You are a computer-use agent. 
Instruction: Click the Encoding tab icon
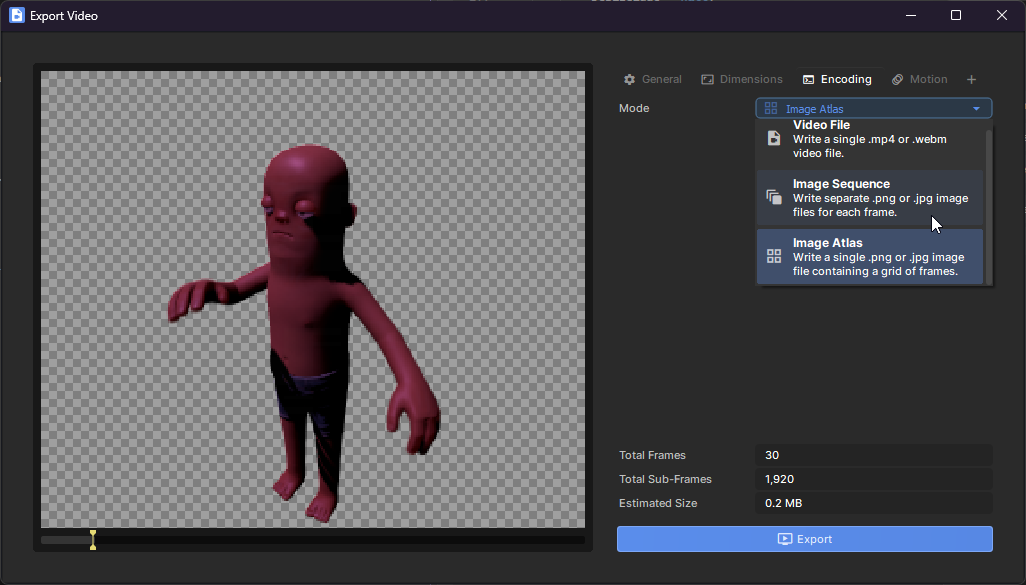[808, 80]
